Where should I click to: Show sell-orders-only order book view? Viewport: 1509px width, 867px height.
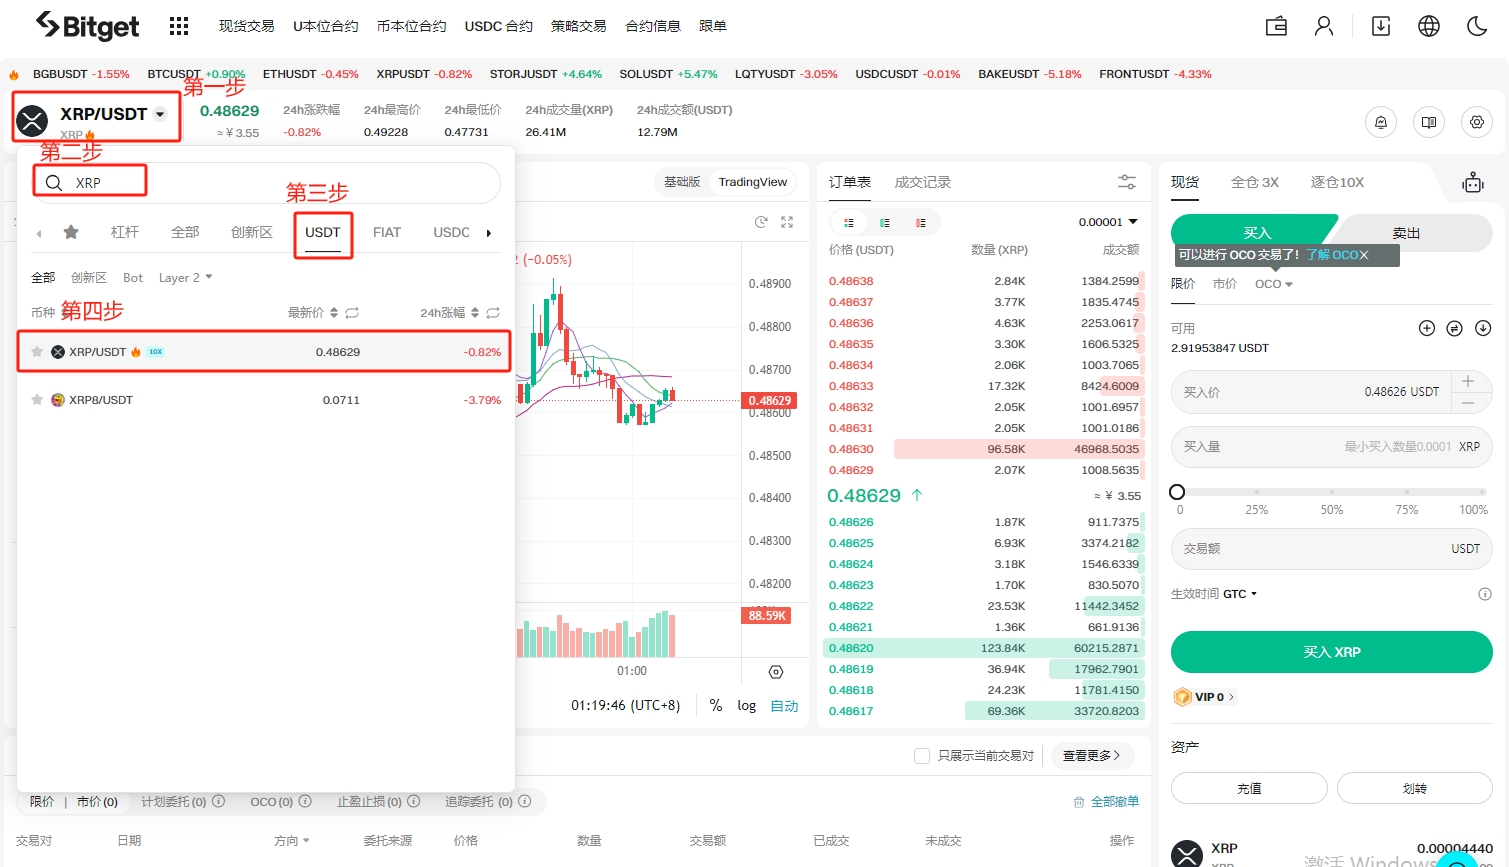(x=921, y=222)
